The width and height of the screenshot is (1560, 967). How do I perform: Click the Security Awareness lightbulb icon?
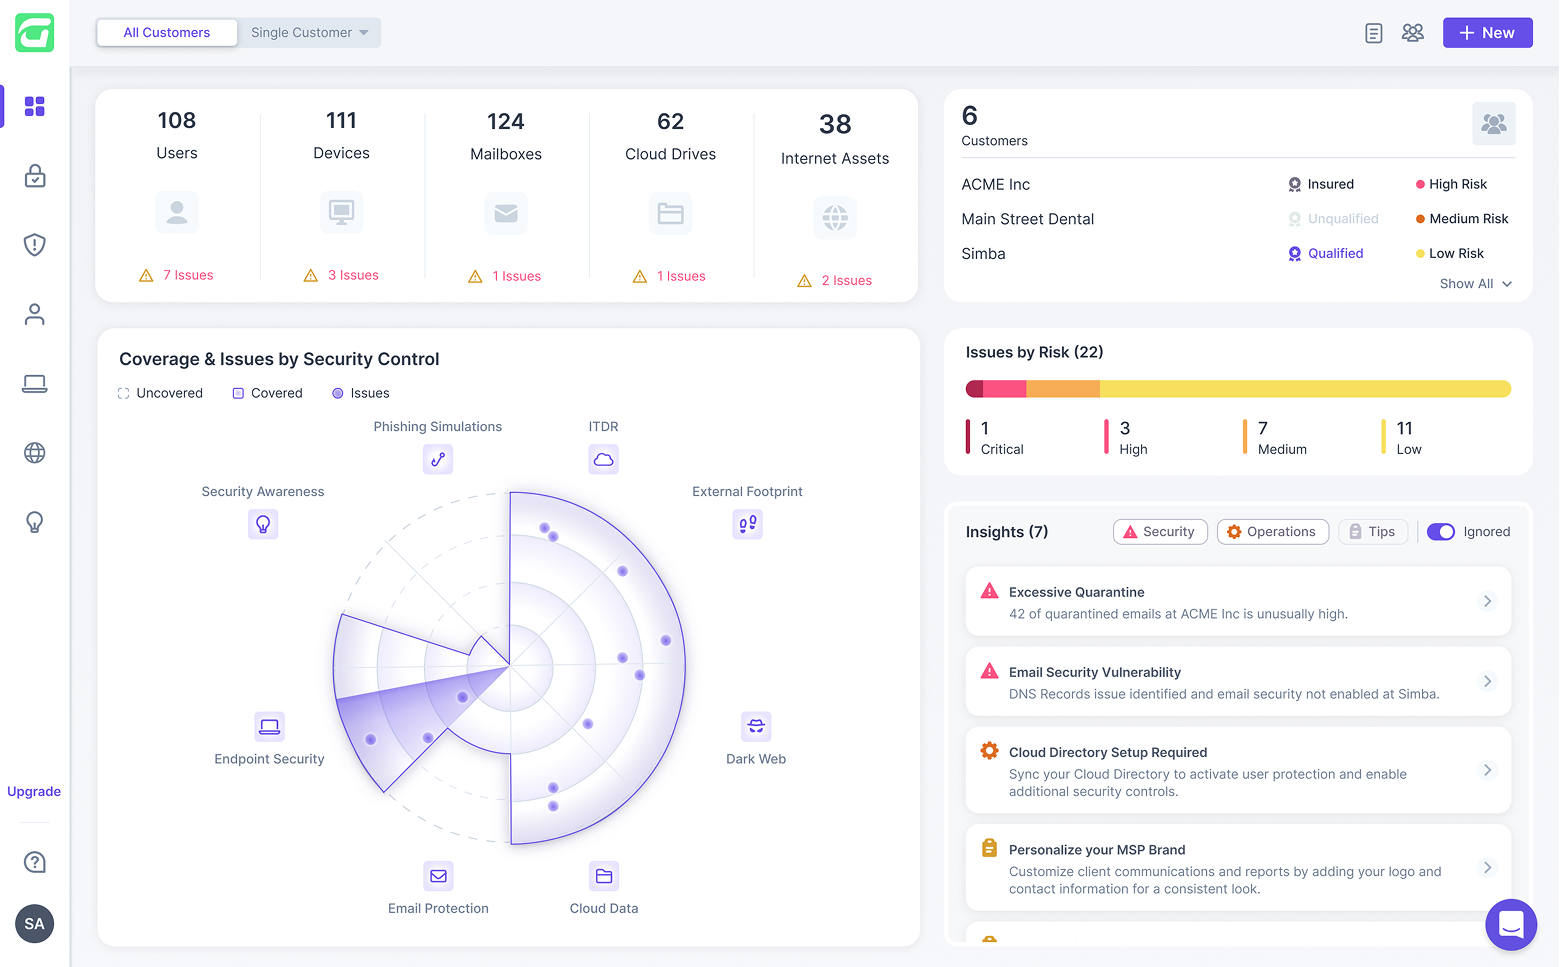(263, 524)
